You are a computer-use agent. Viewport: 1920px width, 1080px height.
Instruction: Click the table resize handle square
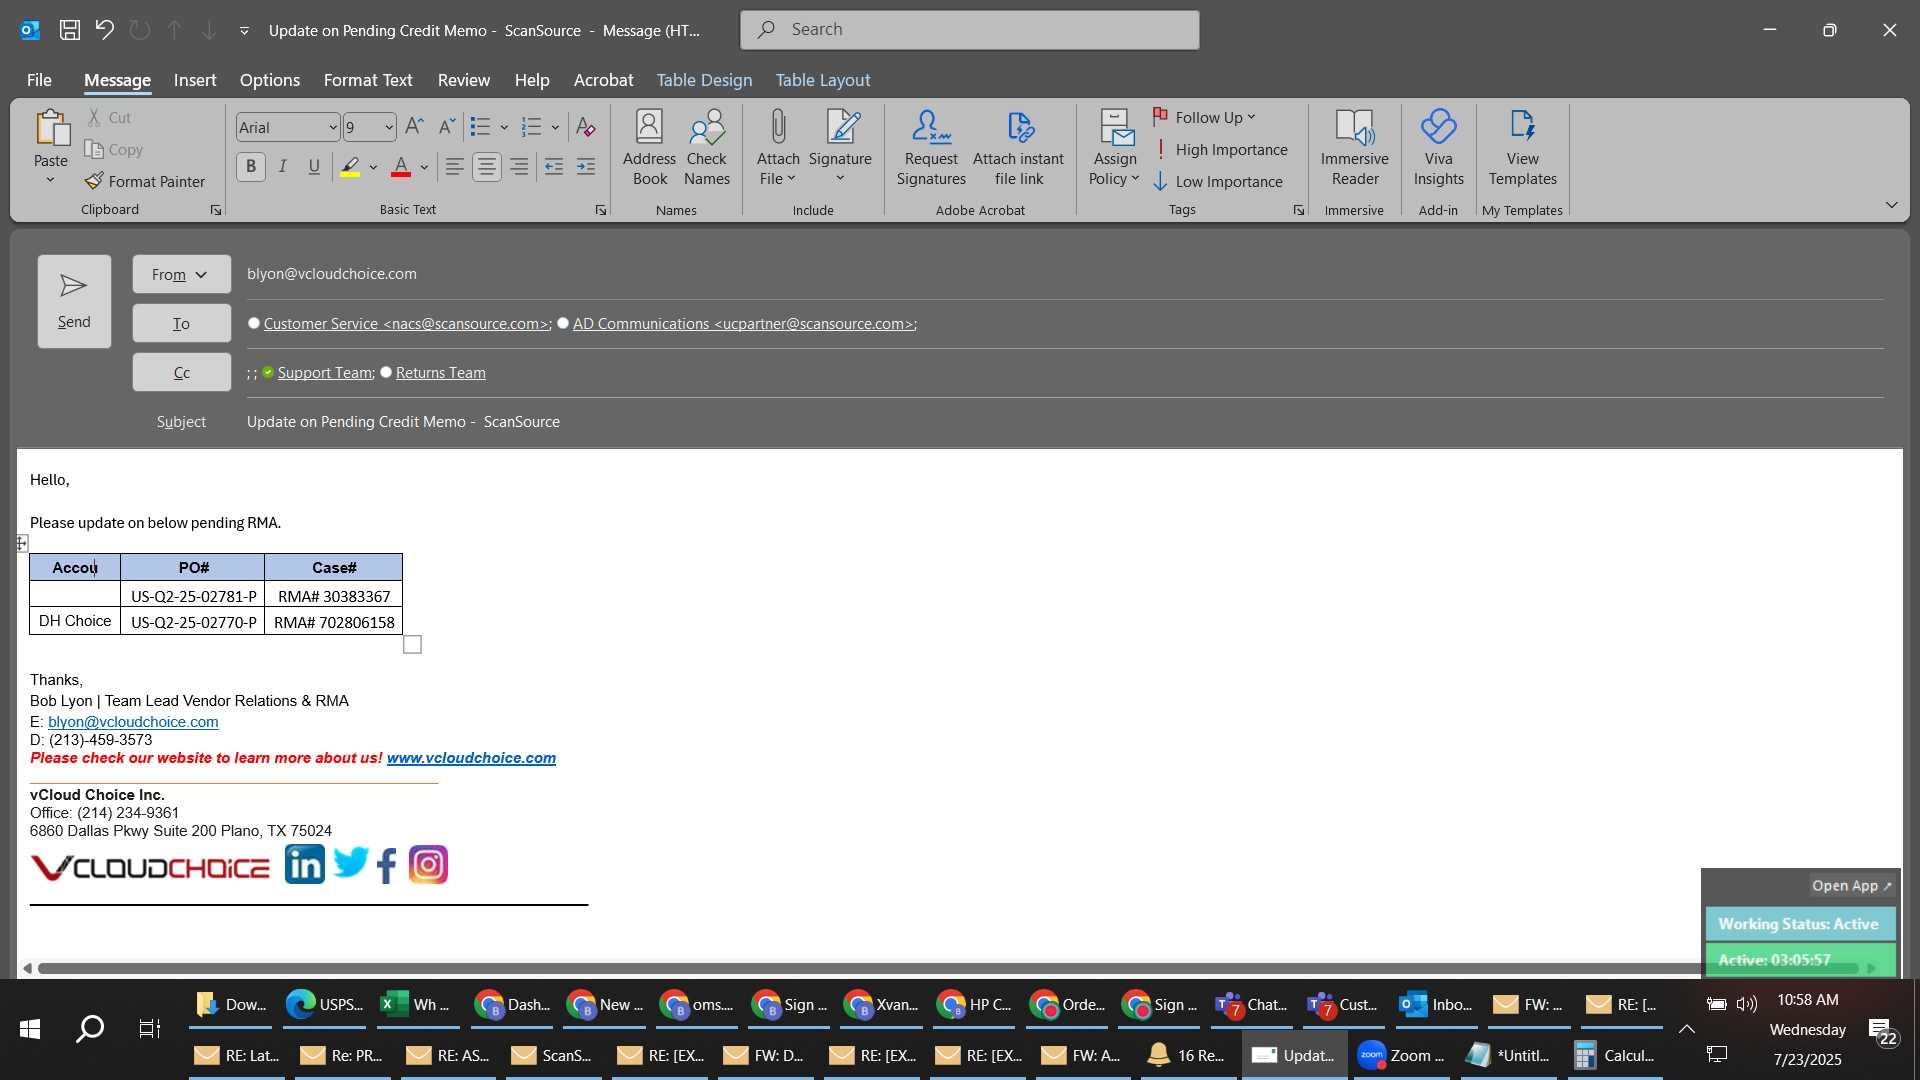[x=412, y=645]
